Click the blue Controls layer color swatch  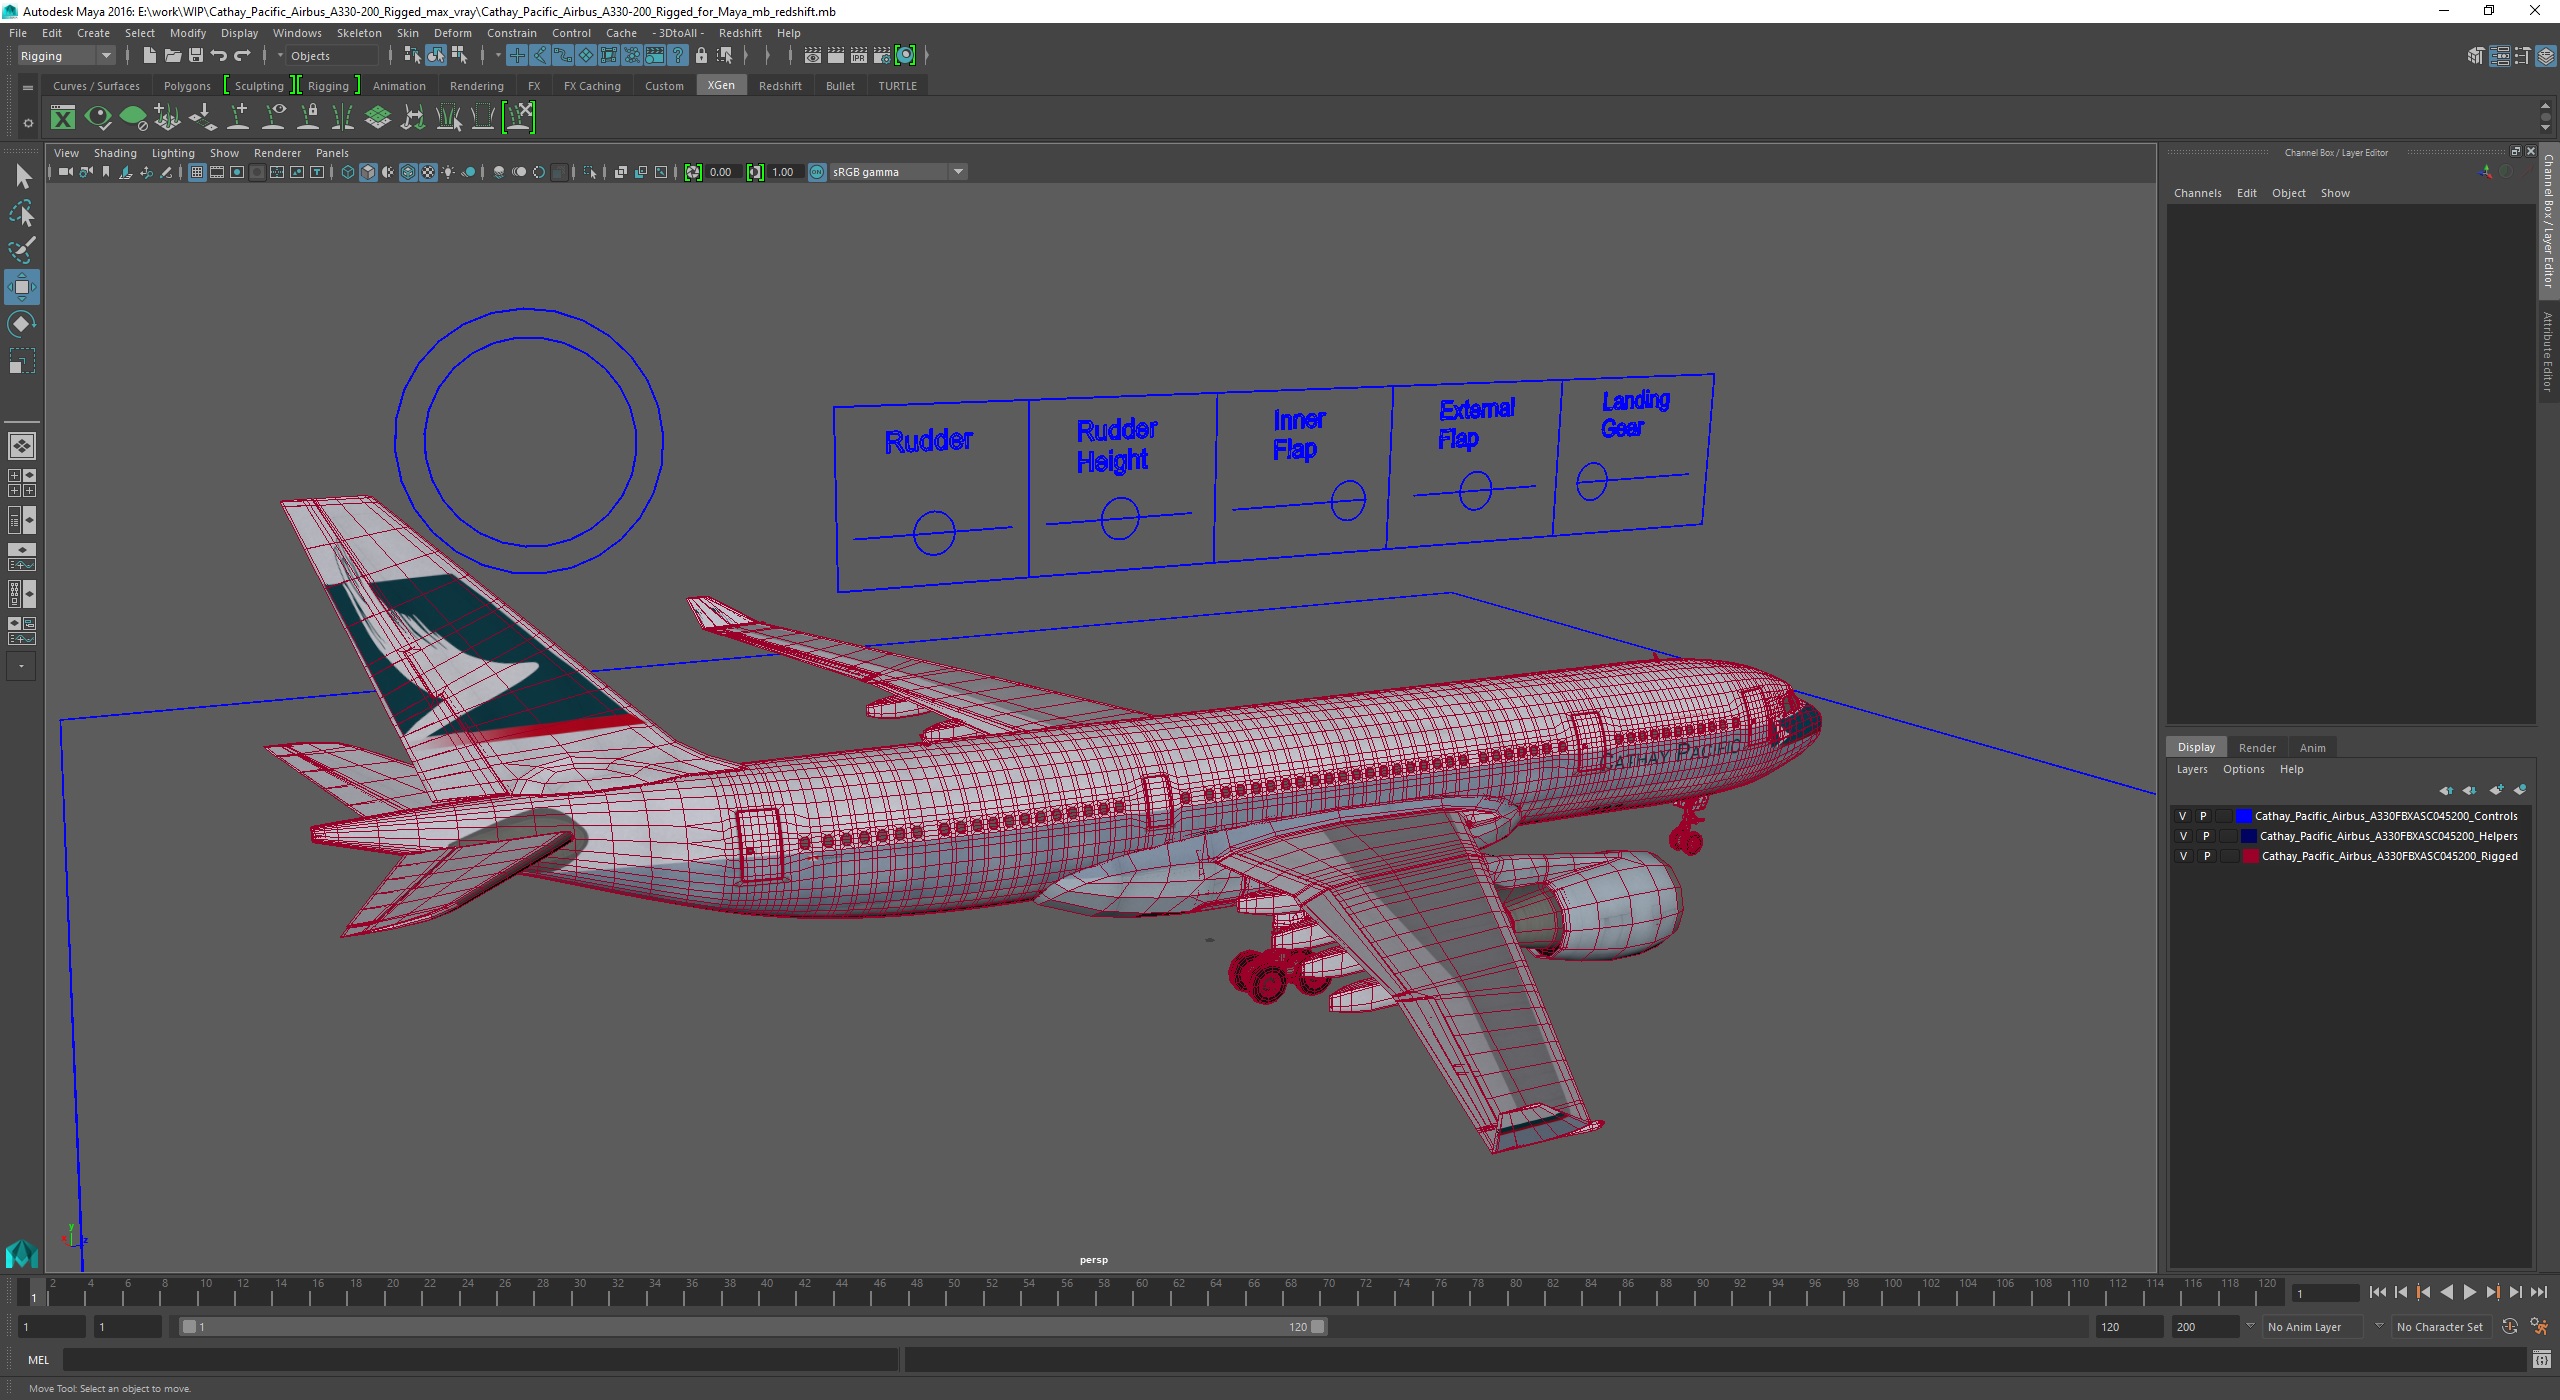tap(2244, 816)
